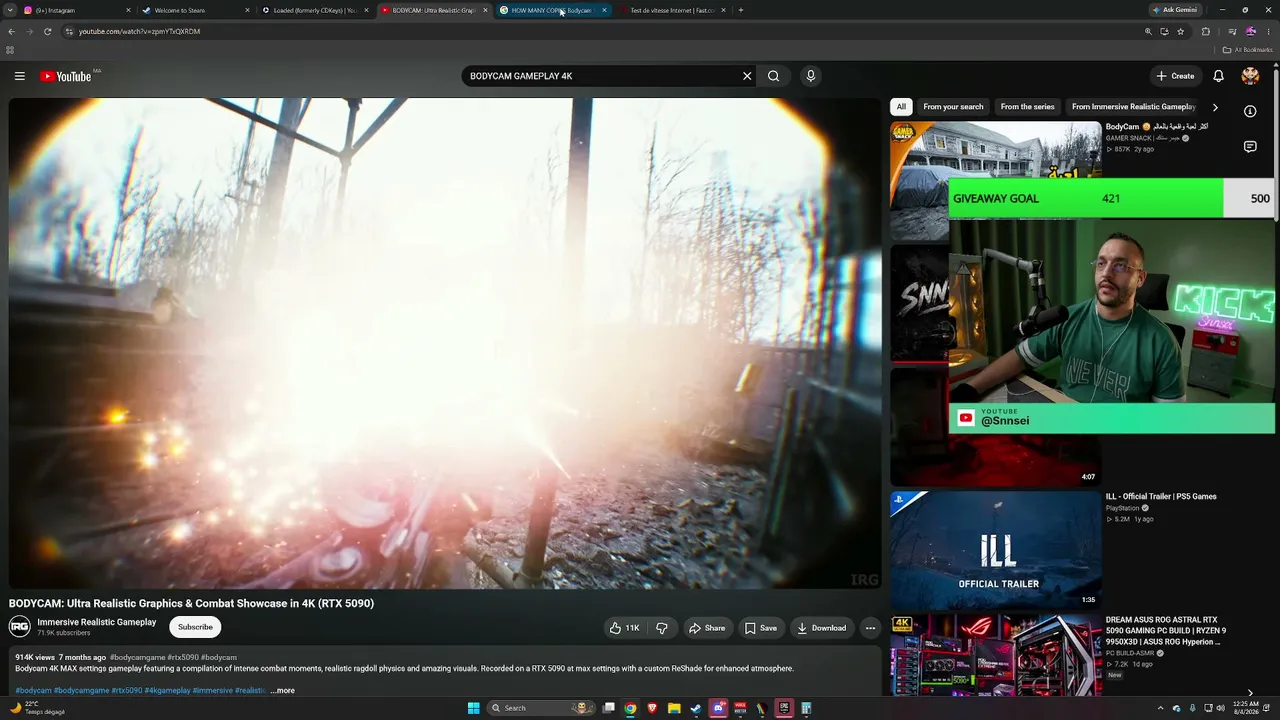Viewport: 1280px width, 720px height.
Task: Dislike the Bodycam video
Action: (x=662, y=628)
